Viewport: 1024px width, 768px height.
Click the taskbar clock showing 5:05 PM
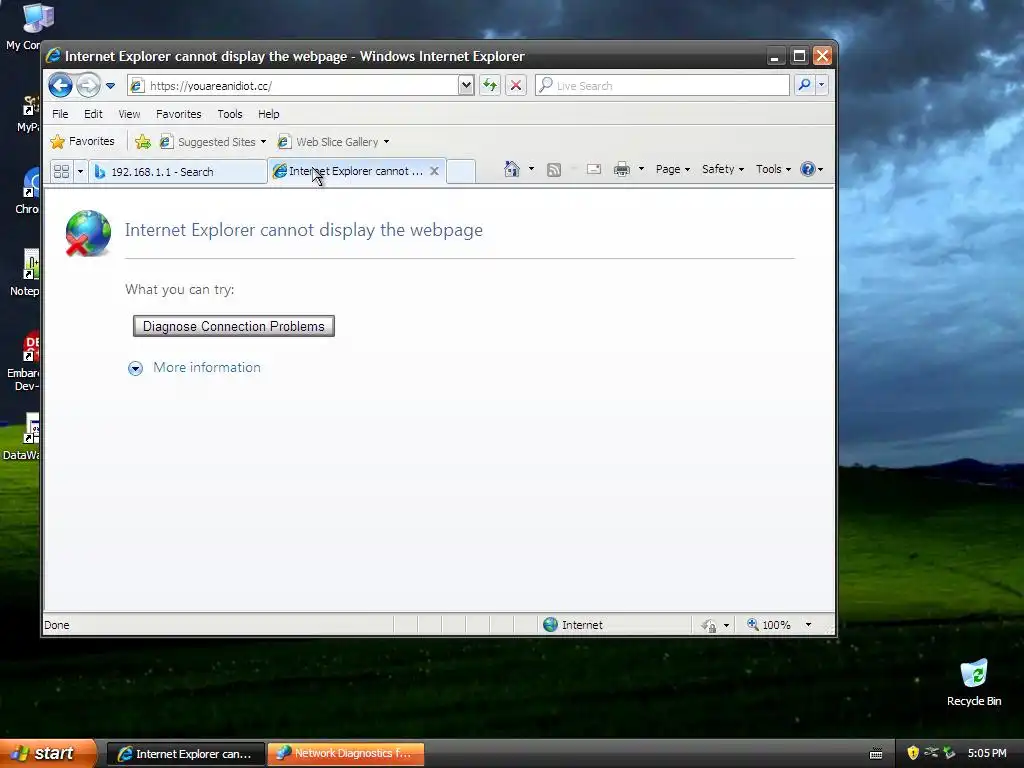[x=987, y=753]
